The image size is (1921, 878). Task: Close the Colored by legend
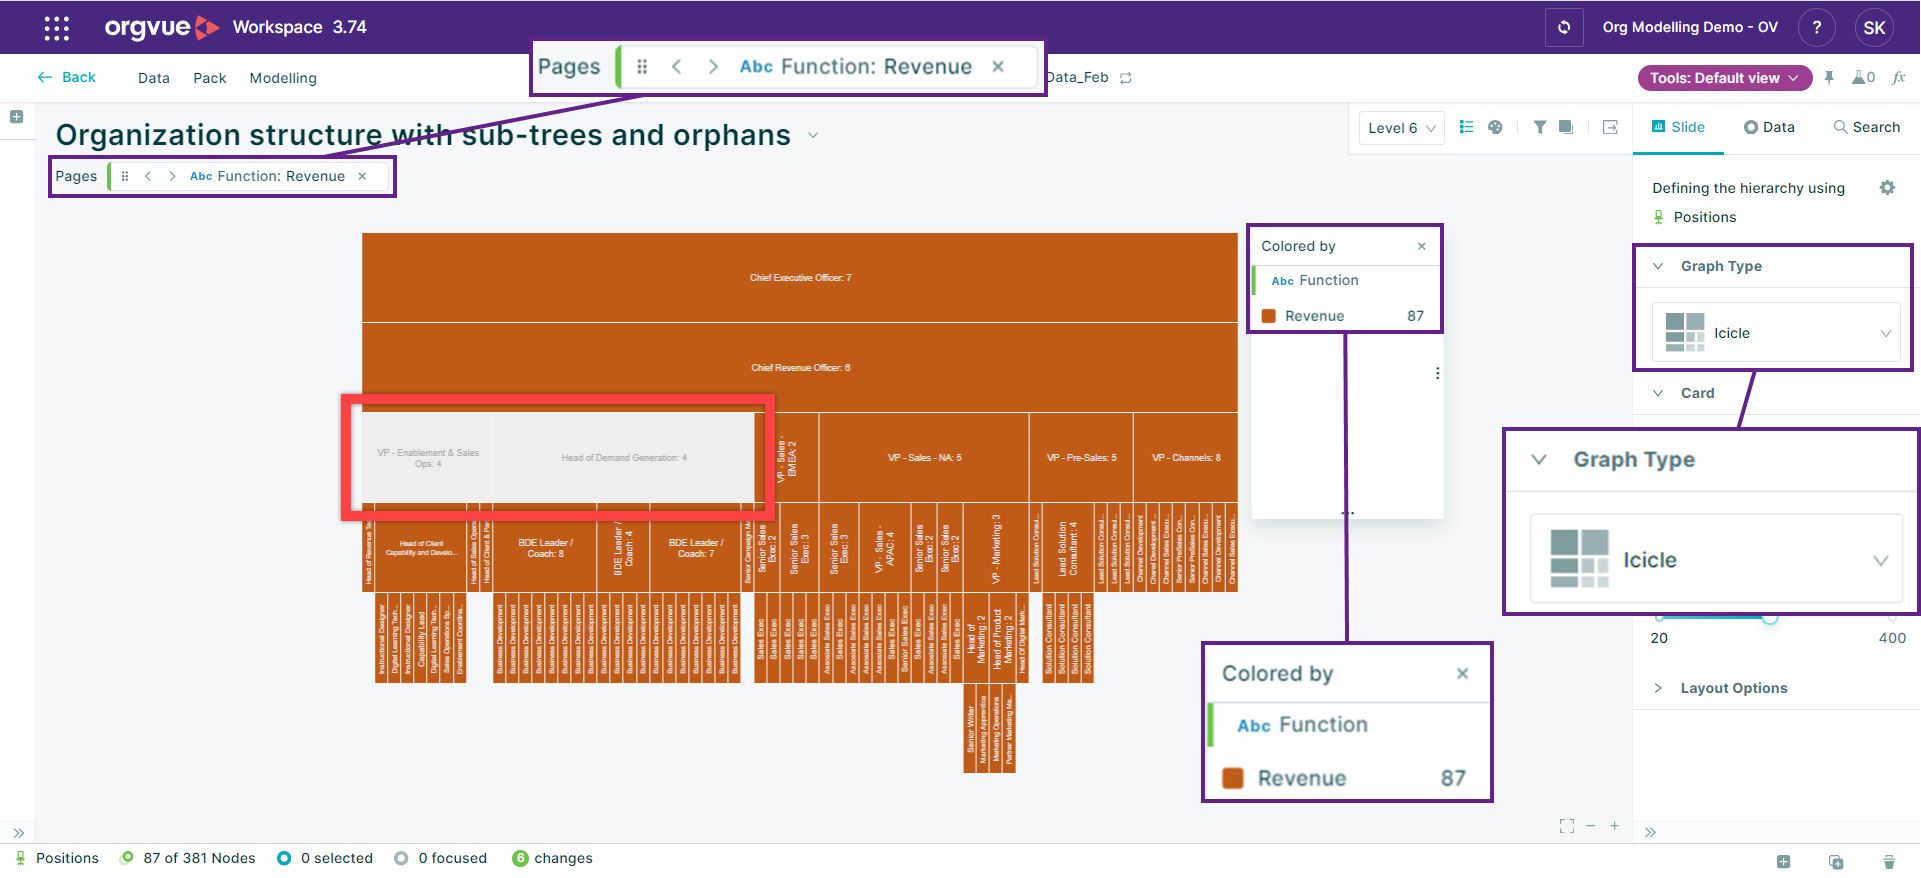[x=1421, y=246]
